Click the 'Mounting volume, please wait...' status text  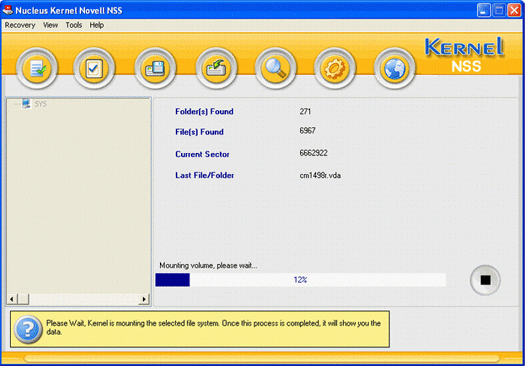coord(208,266)
